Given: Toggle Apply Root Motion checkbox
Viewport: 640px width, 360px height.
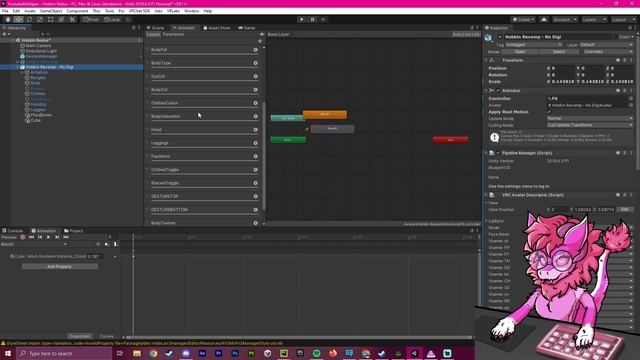Looking at the screenshot, I should click(549, 112).
